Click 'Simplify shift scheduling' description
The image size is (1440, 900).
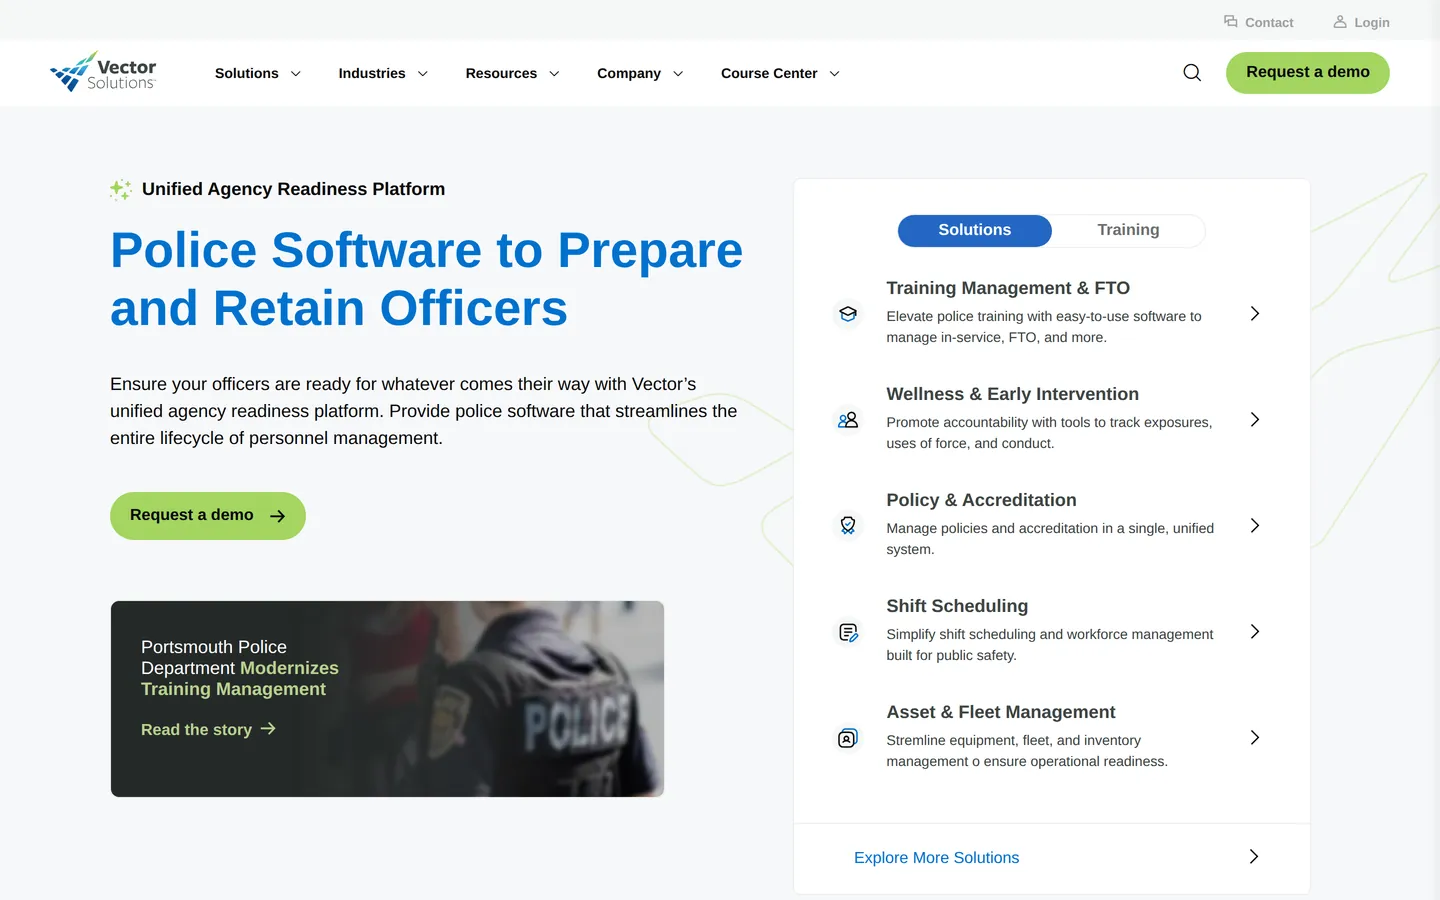click(1050, 645)
